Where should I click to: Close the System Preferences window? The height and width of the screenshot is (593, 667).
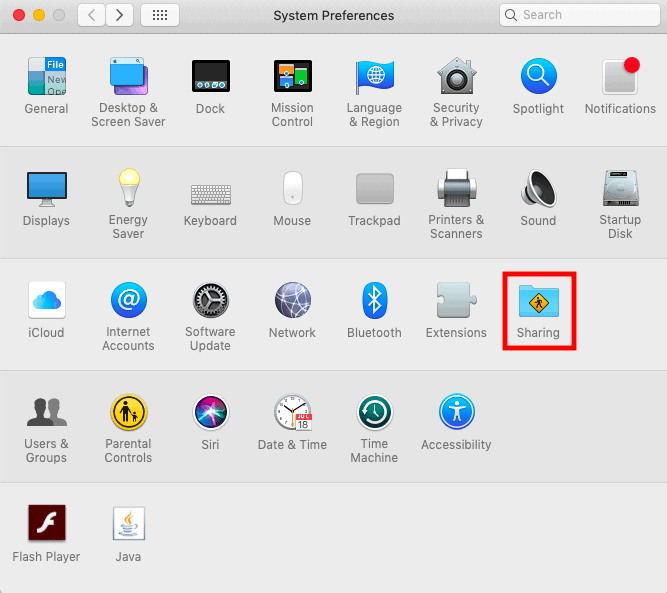[19, 15]
